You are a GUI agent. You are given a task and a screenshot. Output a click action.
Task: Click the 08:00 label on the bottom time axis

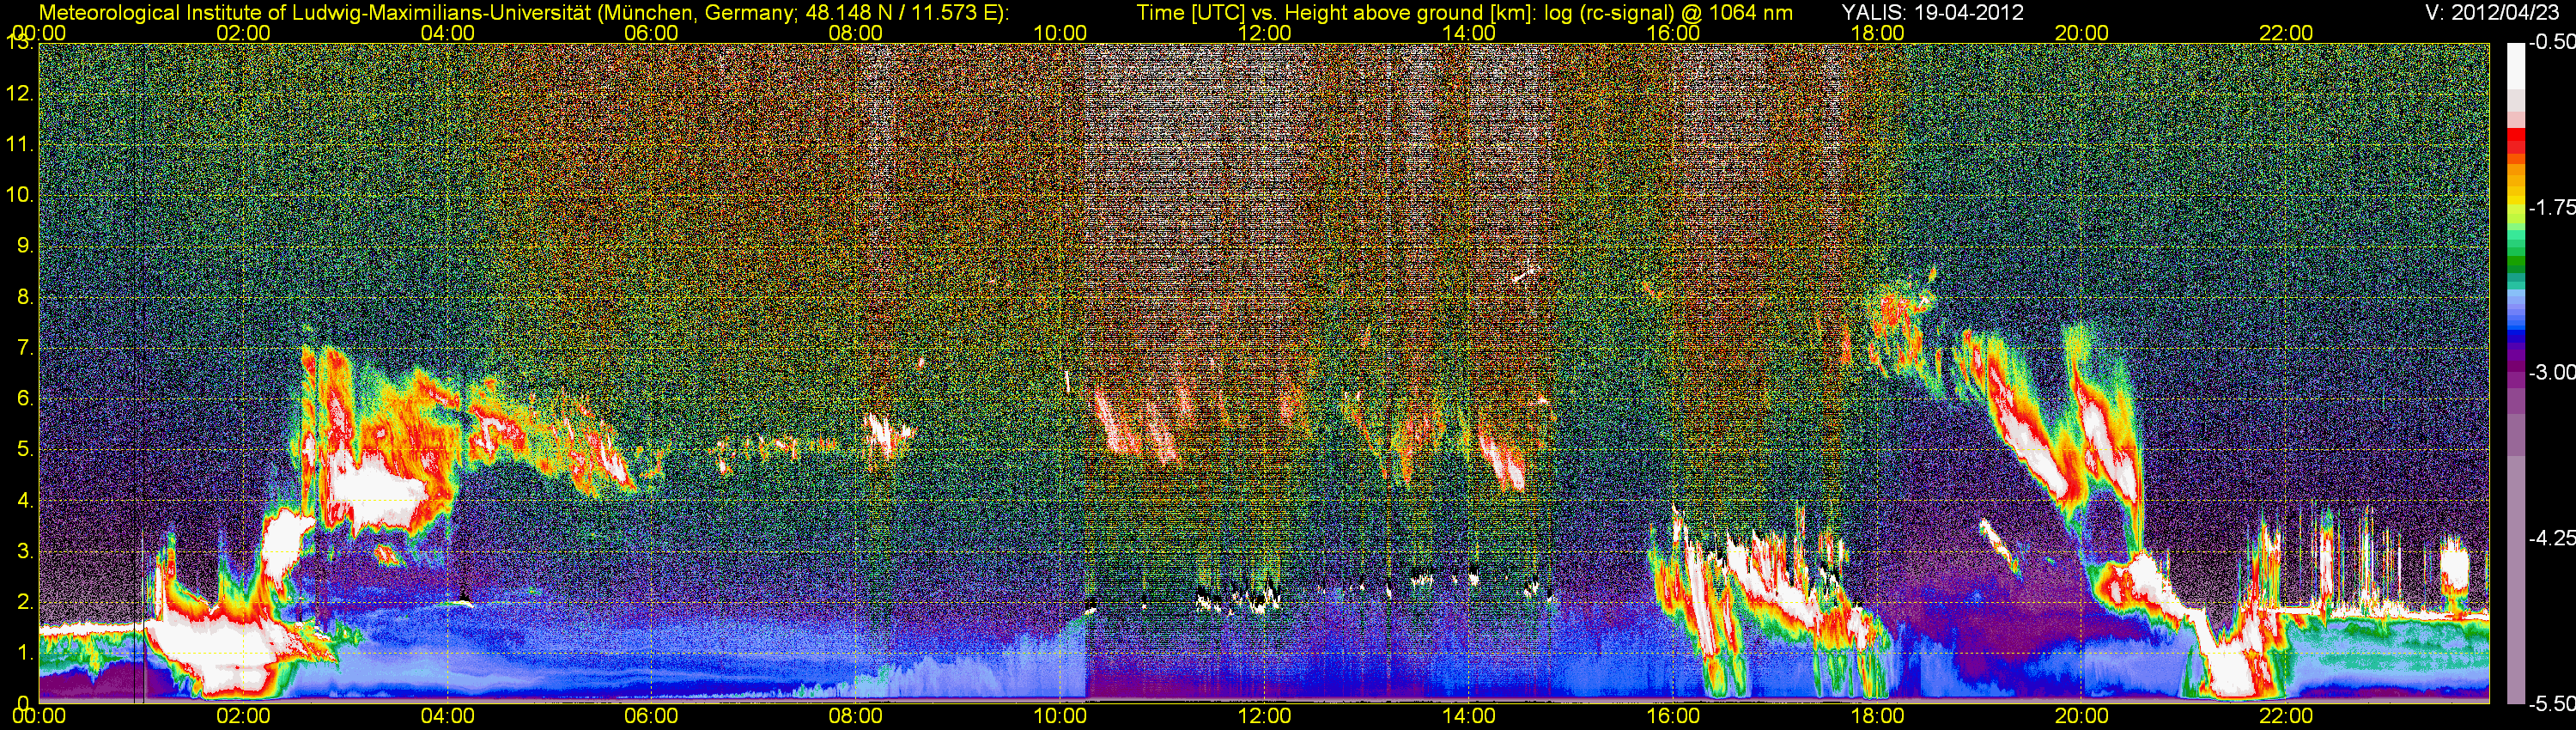click(856, 716)
